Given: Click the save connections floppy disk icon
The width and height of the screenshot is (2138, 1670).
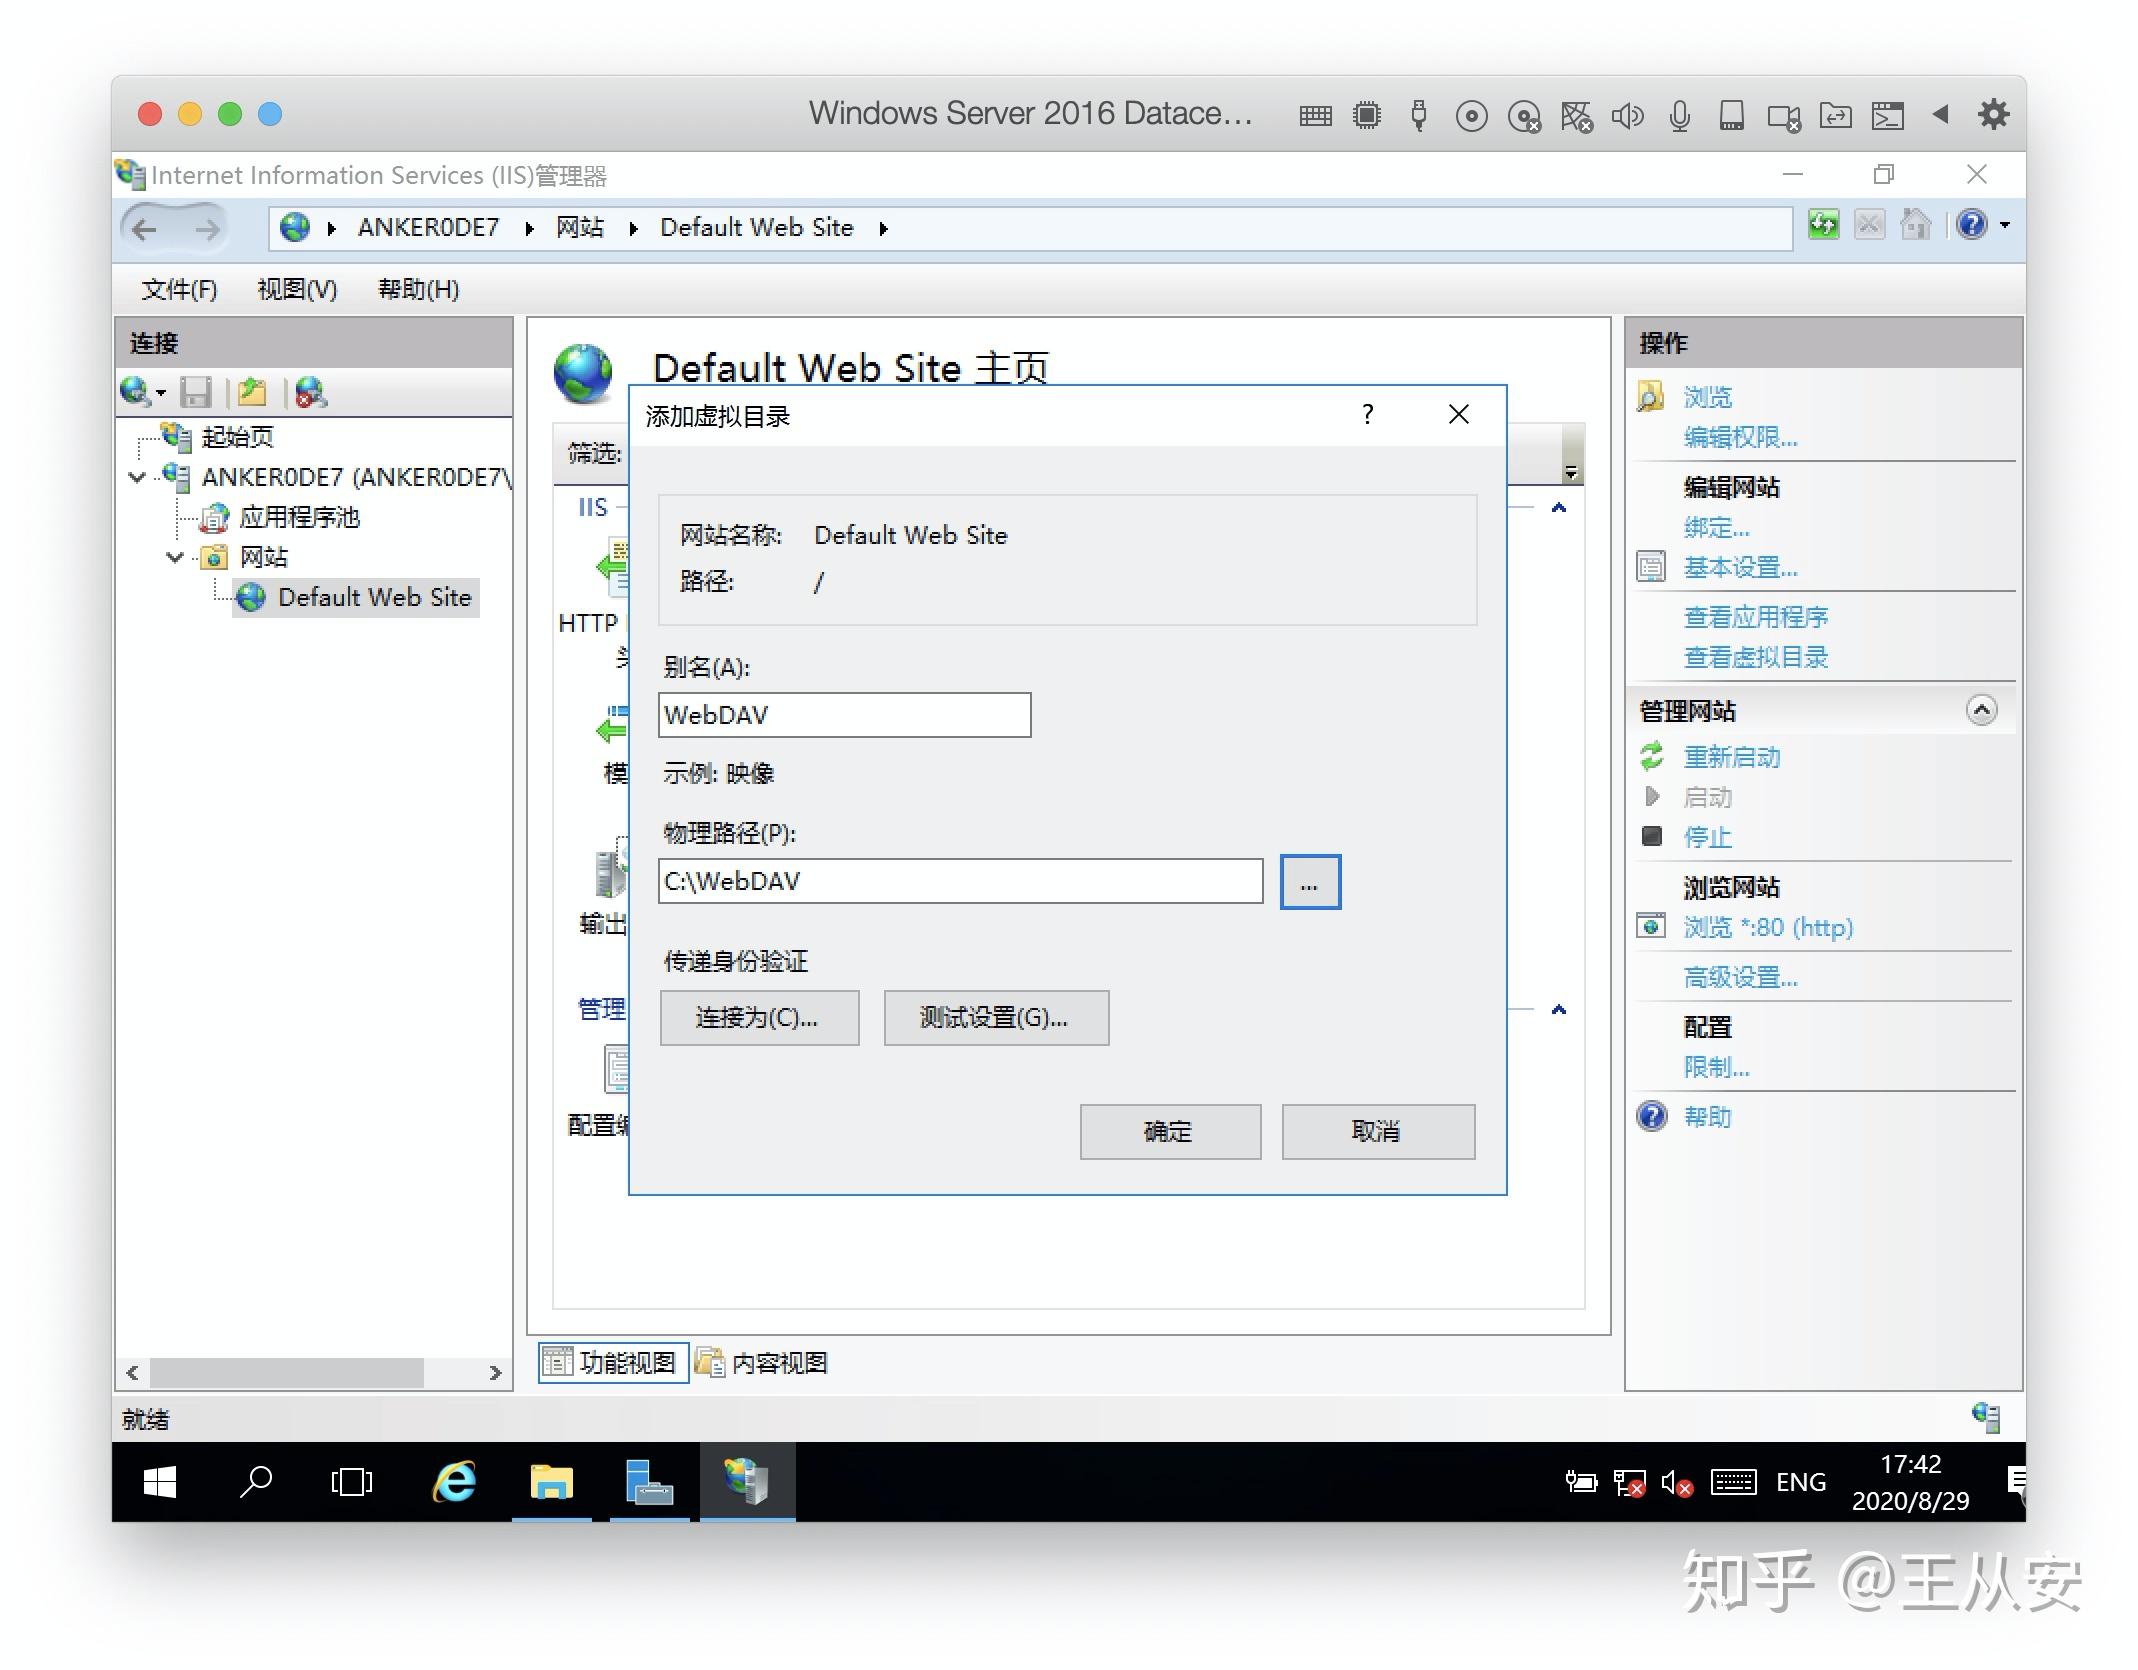Looking at the screenshot, I should (196, 392).
